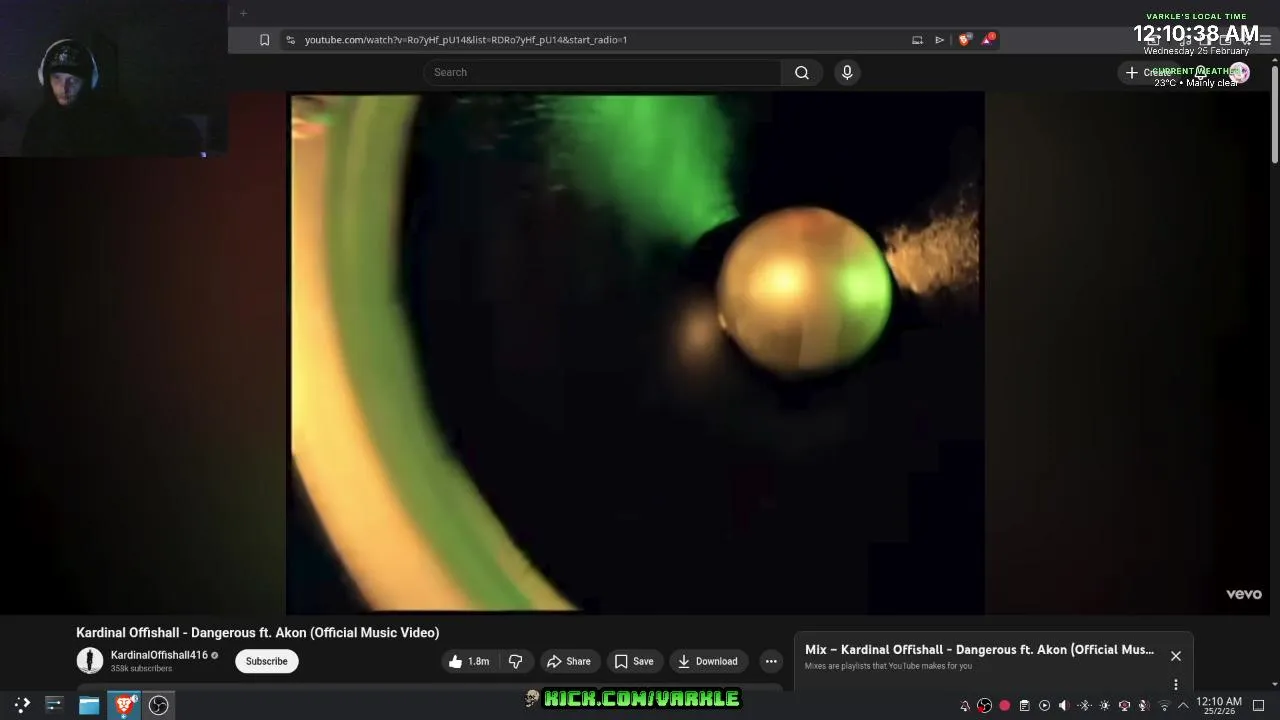
Task: Open the Brave hamburger menu
Action: pos(1265,40)
